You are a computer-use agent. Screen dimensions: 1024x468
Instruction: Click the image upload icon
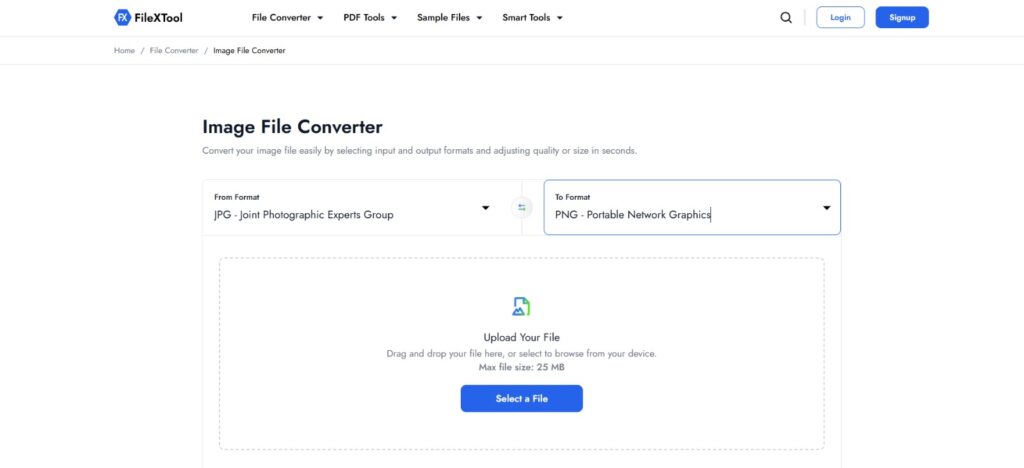(x=521, y=306)
